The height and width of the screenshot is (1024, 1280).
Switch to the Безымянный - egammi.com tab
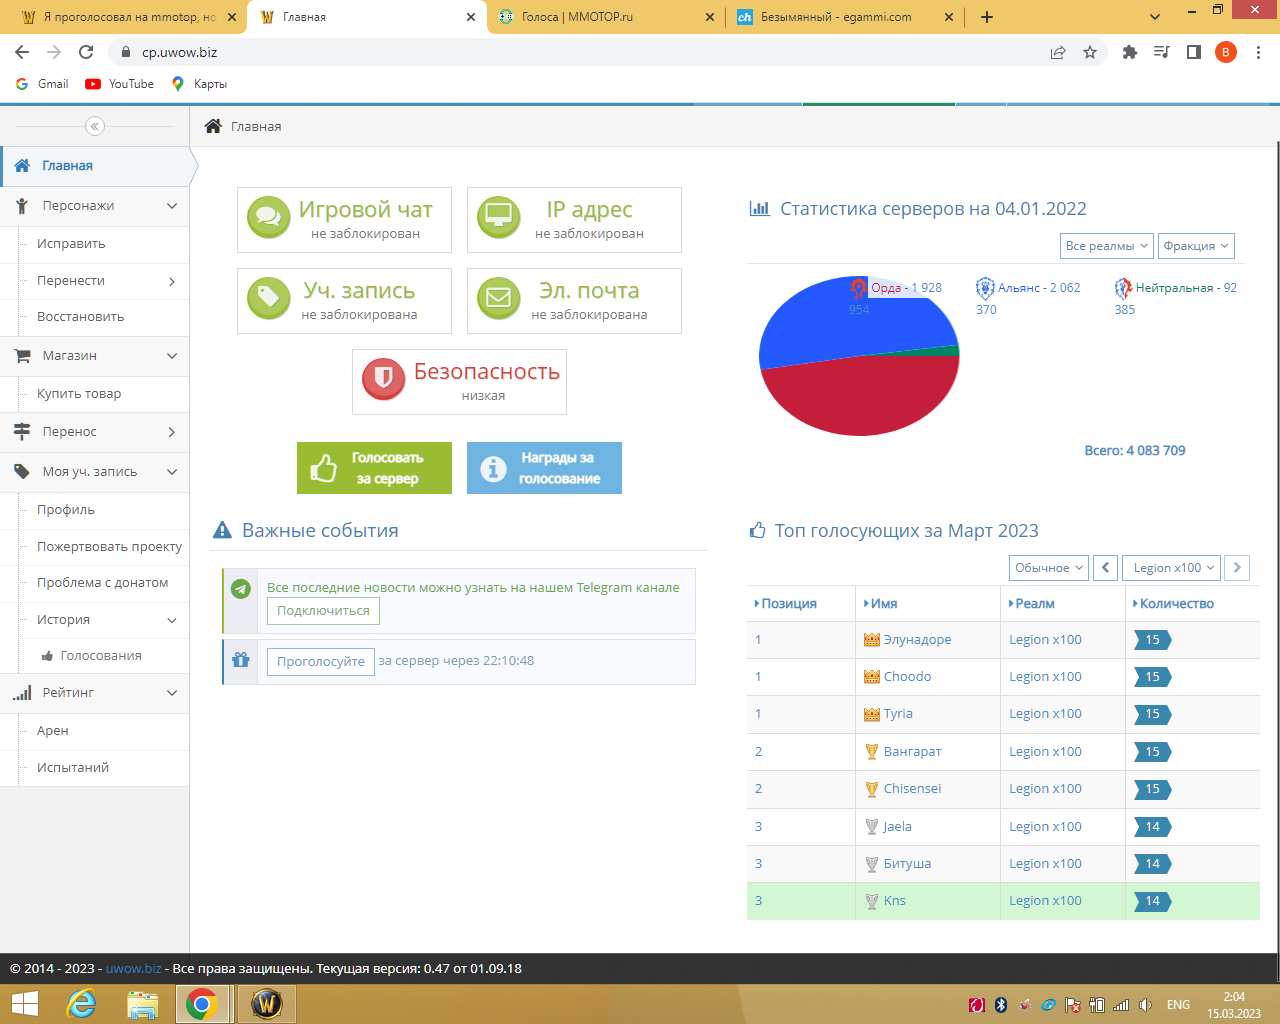coord(845,17)
